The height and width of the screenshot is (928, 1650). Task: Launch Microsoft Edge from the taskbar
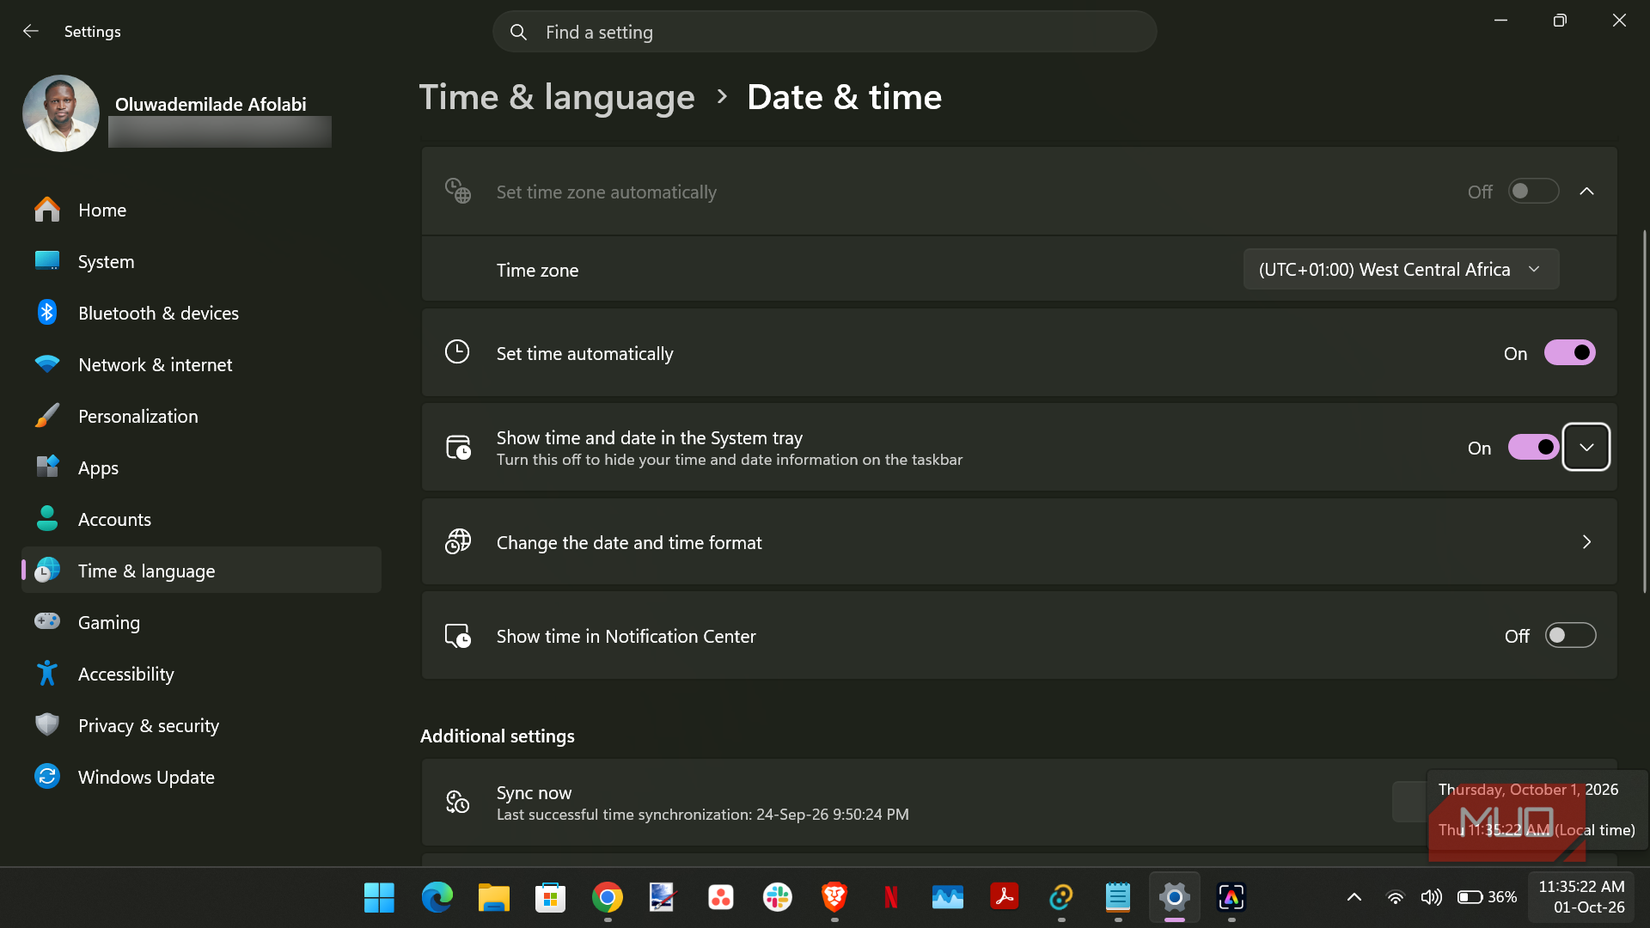click(437, 898)
